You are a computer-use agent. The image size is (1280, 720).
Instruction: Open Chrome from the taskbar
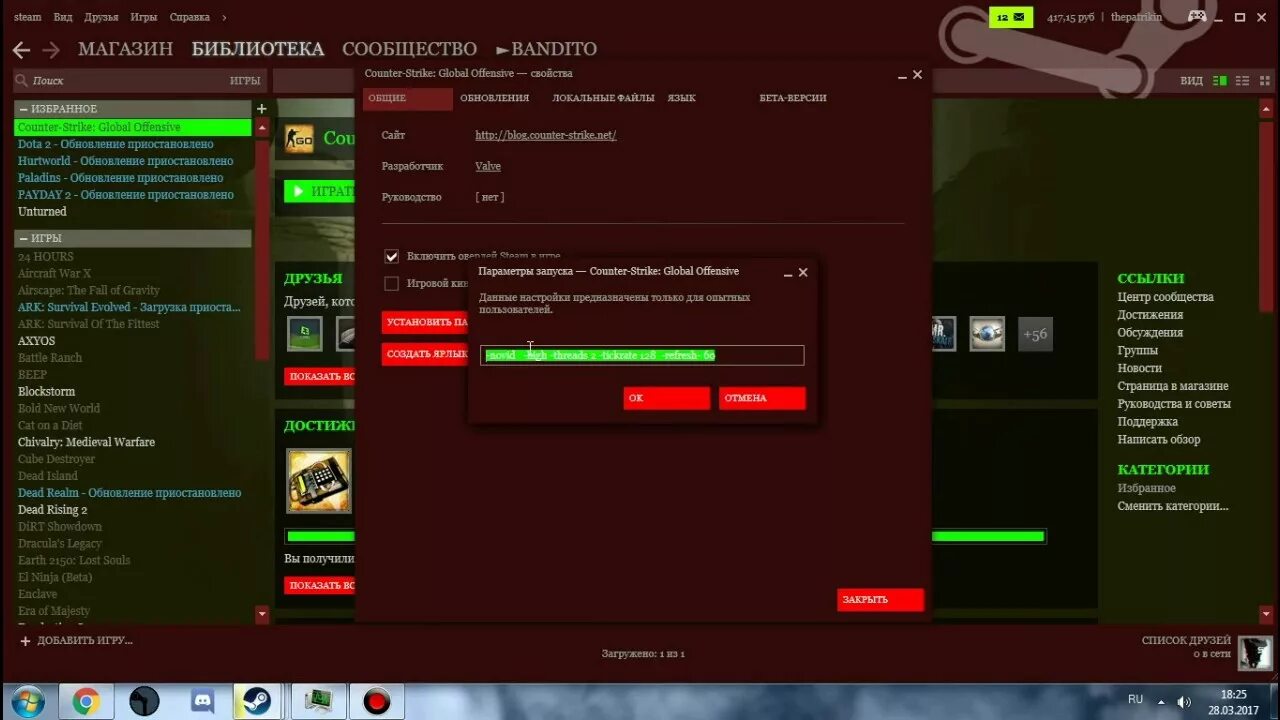pyautogui.click(x=86, y=702)
